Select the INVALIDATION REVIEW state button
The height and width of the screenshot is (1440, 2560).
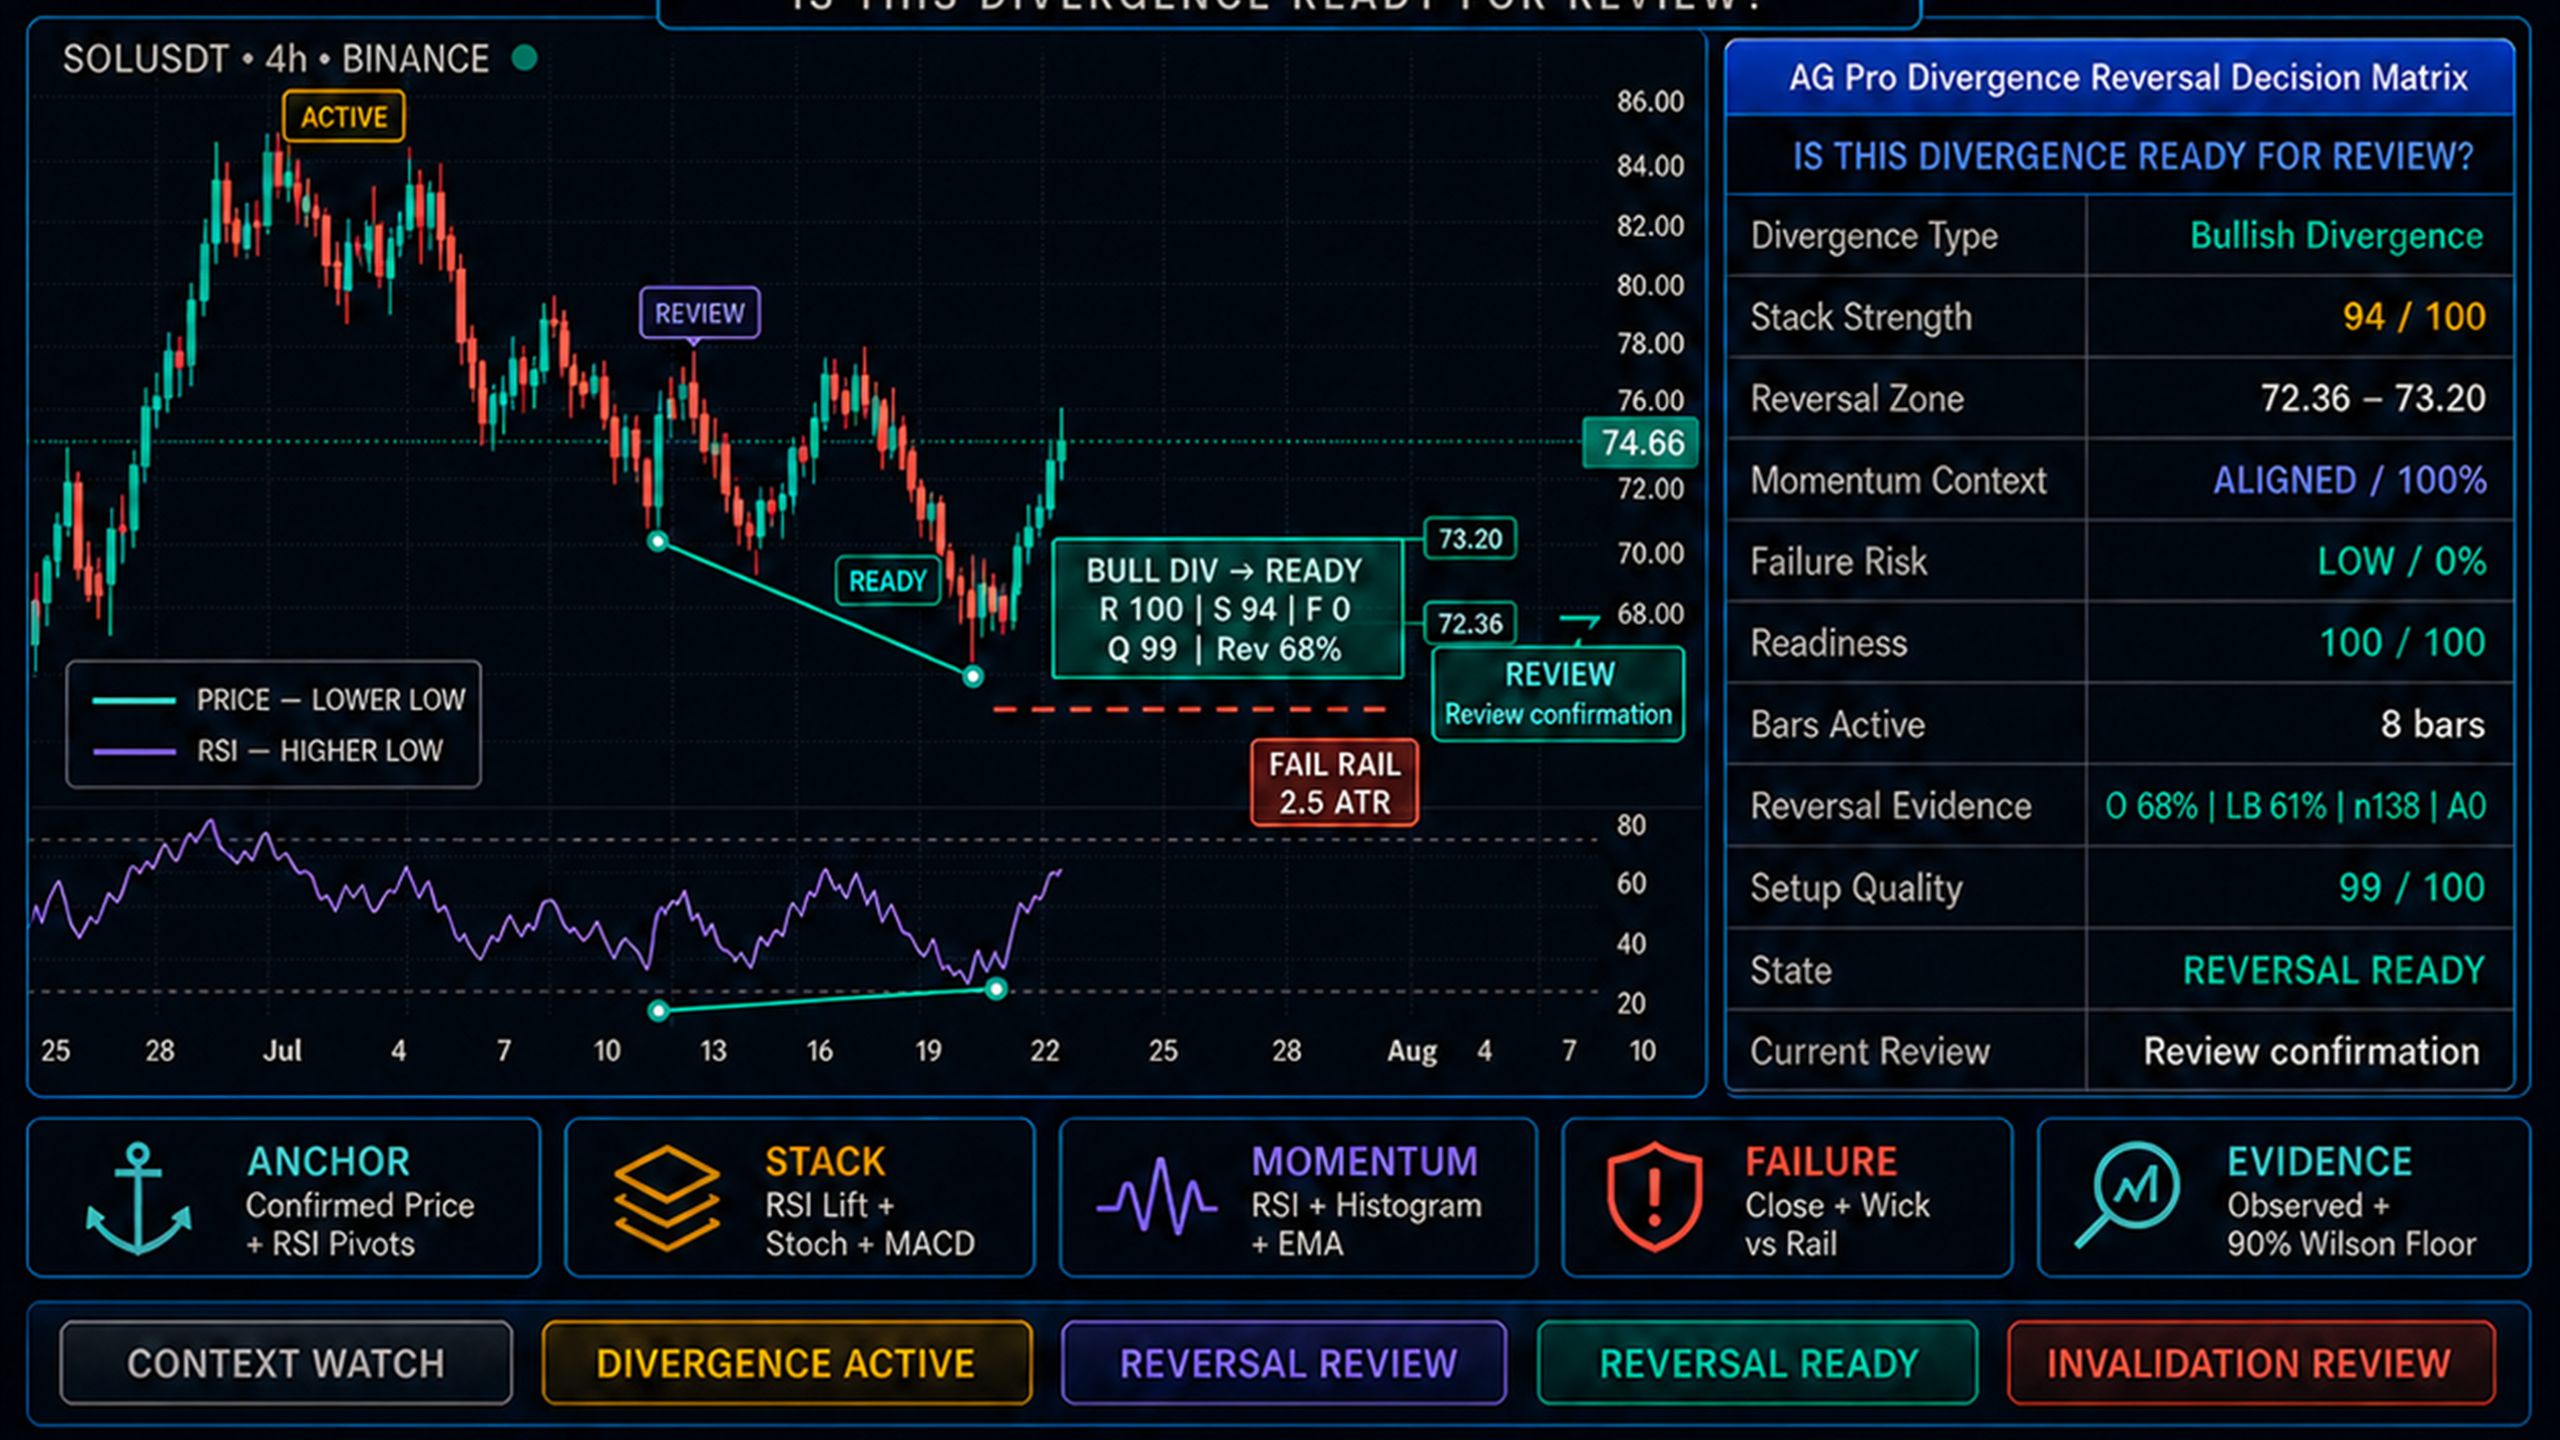click(x=2251, y=1364)
